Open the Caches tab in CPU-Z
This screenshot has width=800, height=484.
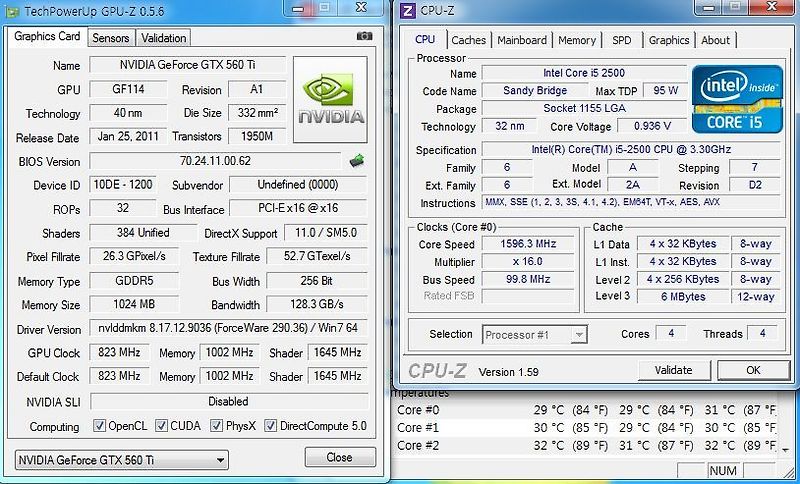click(468, 40)
